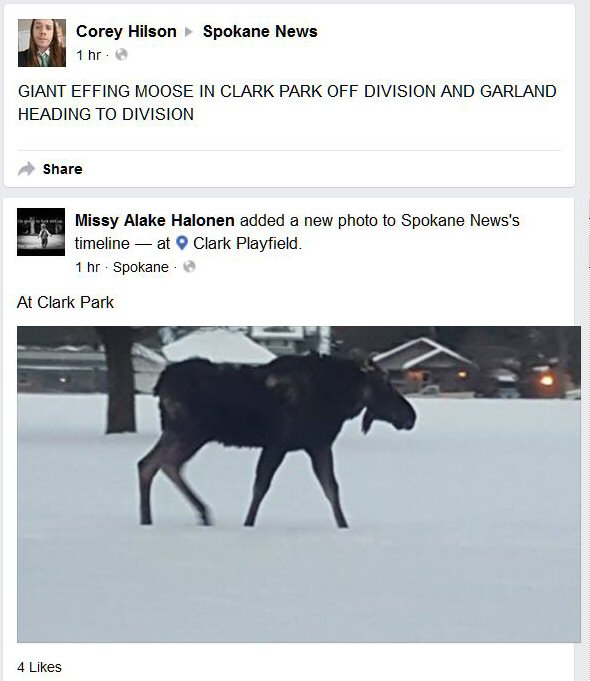
Task: Click the Missy Alake Halonen name link
Action: [155, 220]
